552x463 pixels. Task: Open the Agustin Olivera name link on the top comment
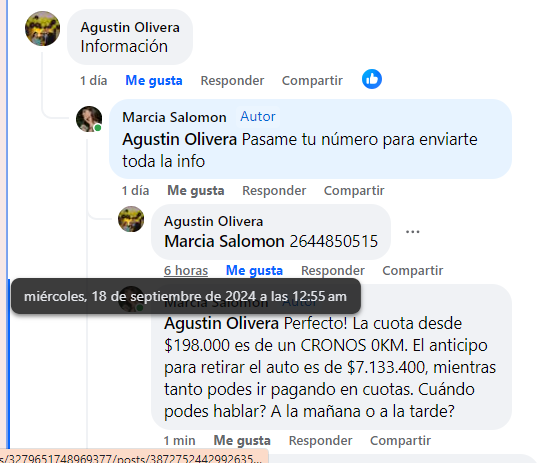[x=130, y=27]
